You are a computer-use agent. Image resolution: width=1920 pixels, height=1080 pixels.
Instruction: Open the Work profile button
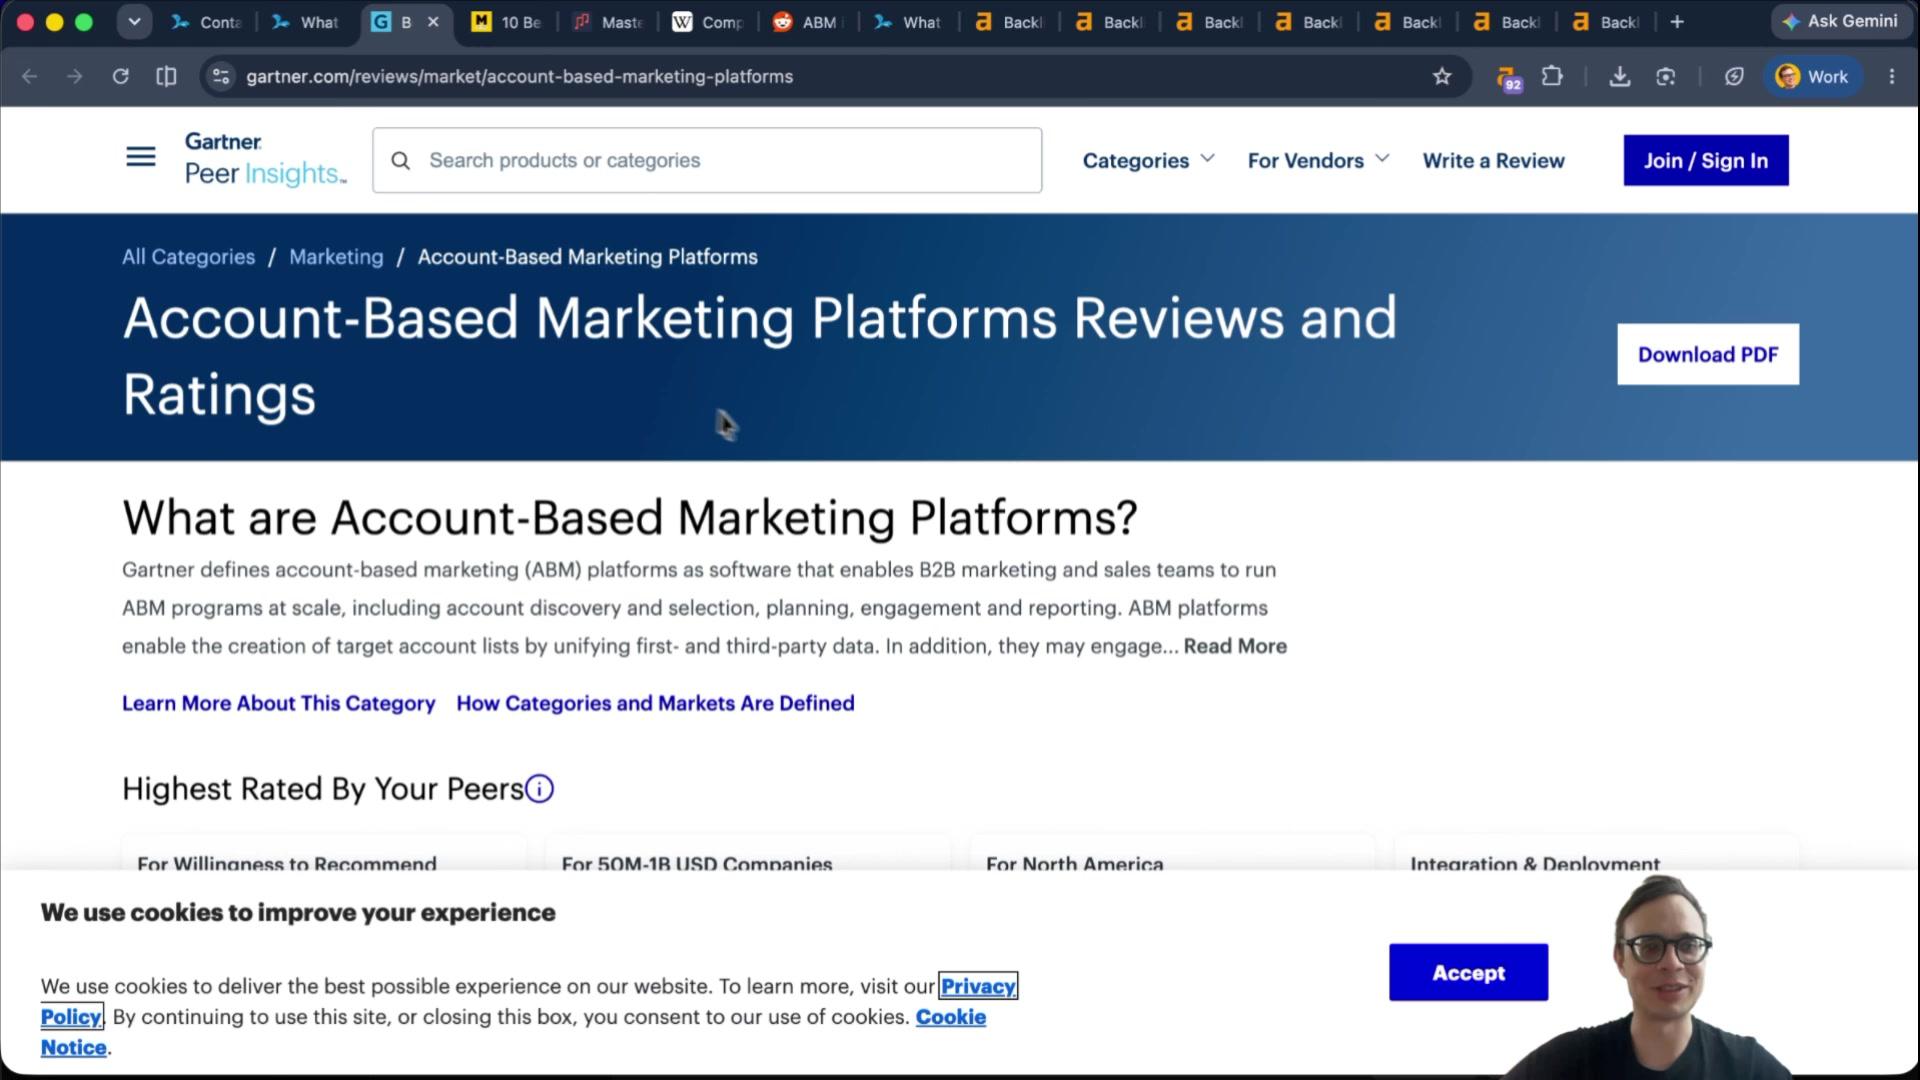[x=1811, y=76]
